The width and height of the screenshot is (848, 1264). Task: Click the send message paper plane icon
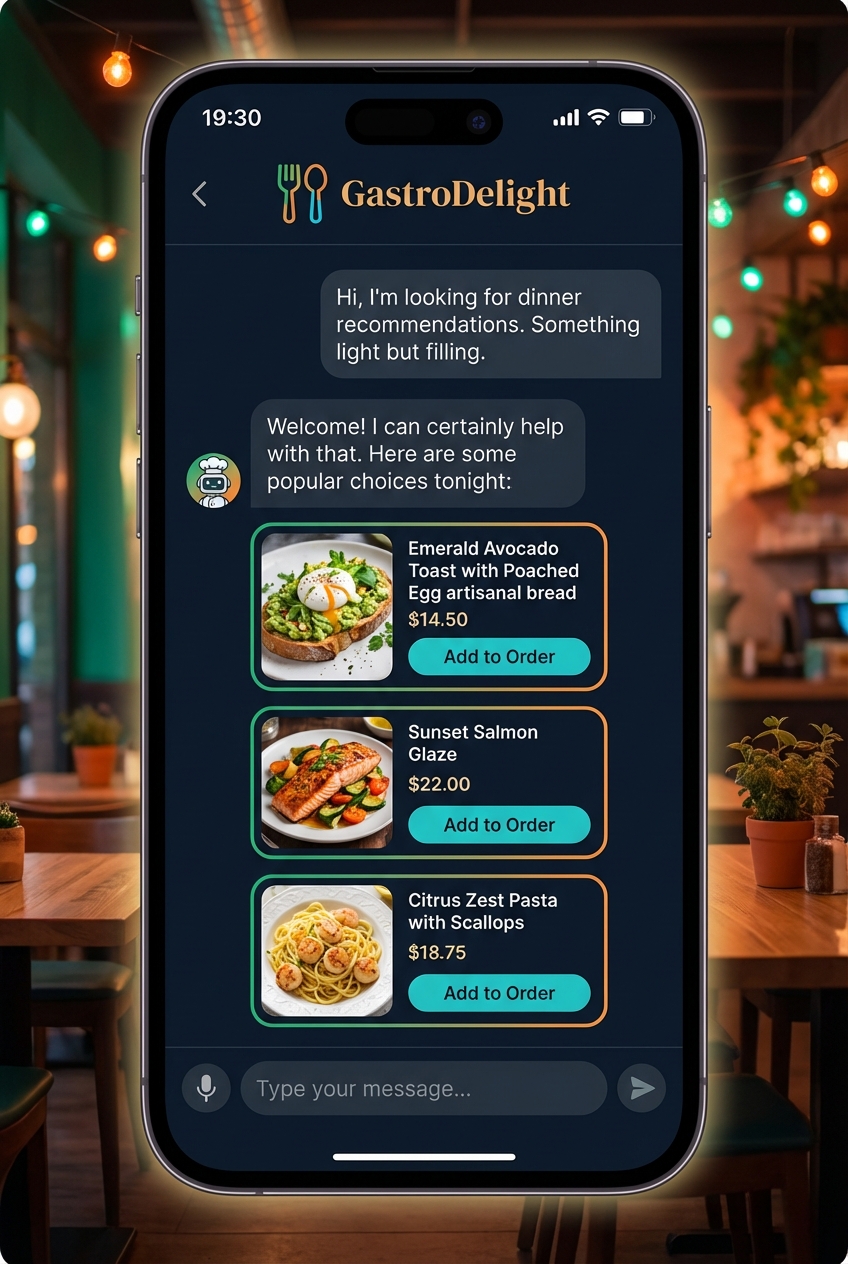(x=642, y=1088)
